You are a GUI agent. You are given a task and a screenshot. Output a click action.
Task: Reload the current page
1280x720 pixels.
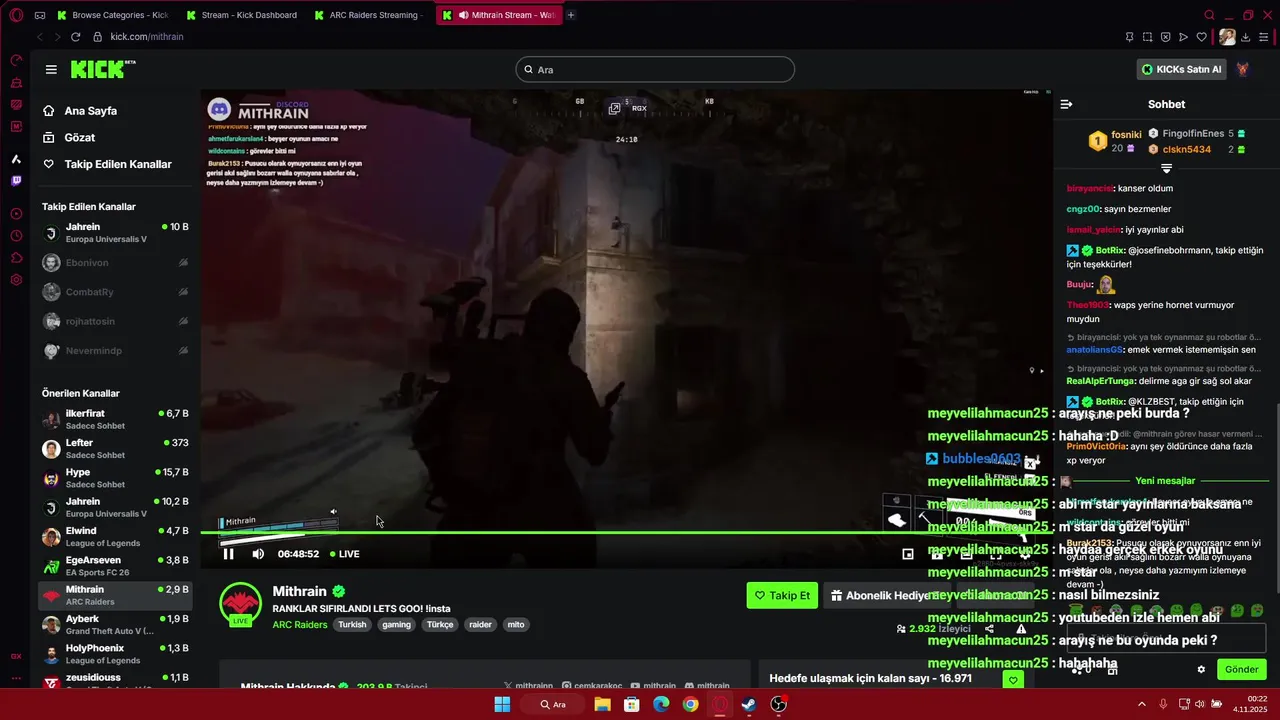click(x=75, y=37)
